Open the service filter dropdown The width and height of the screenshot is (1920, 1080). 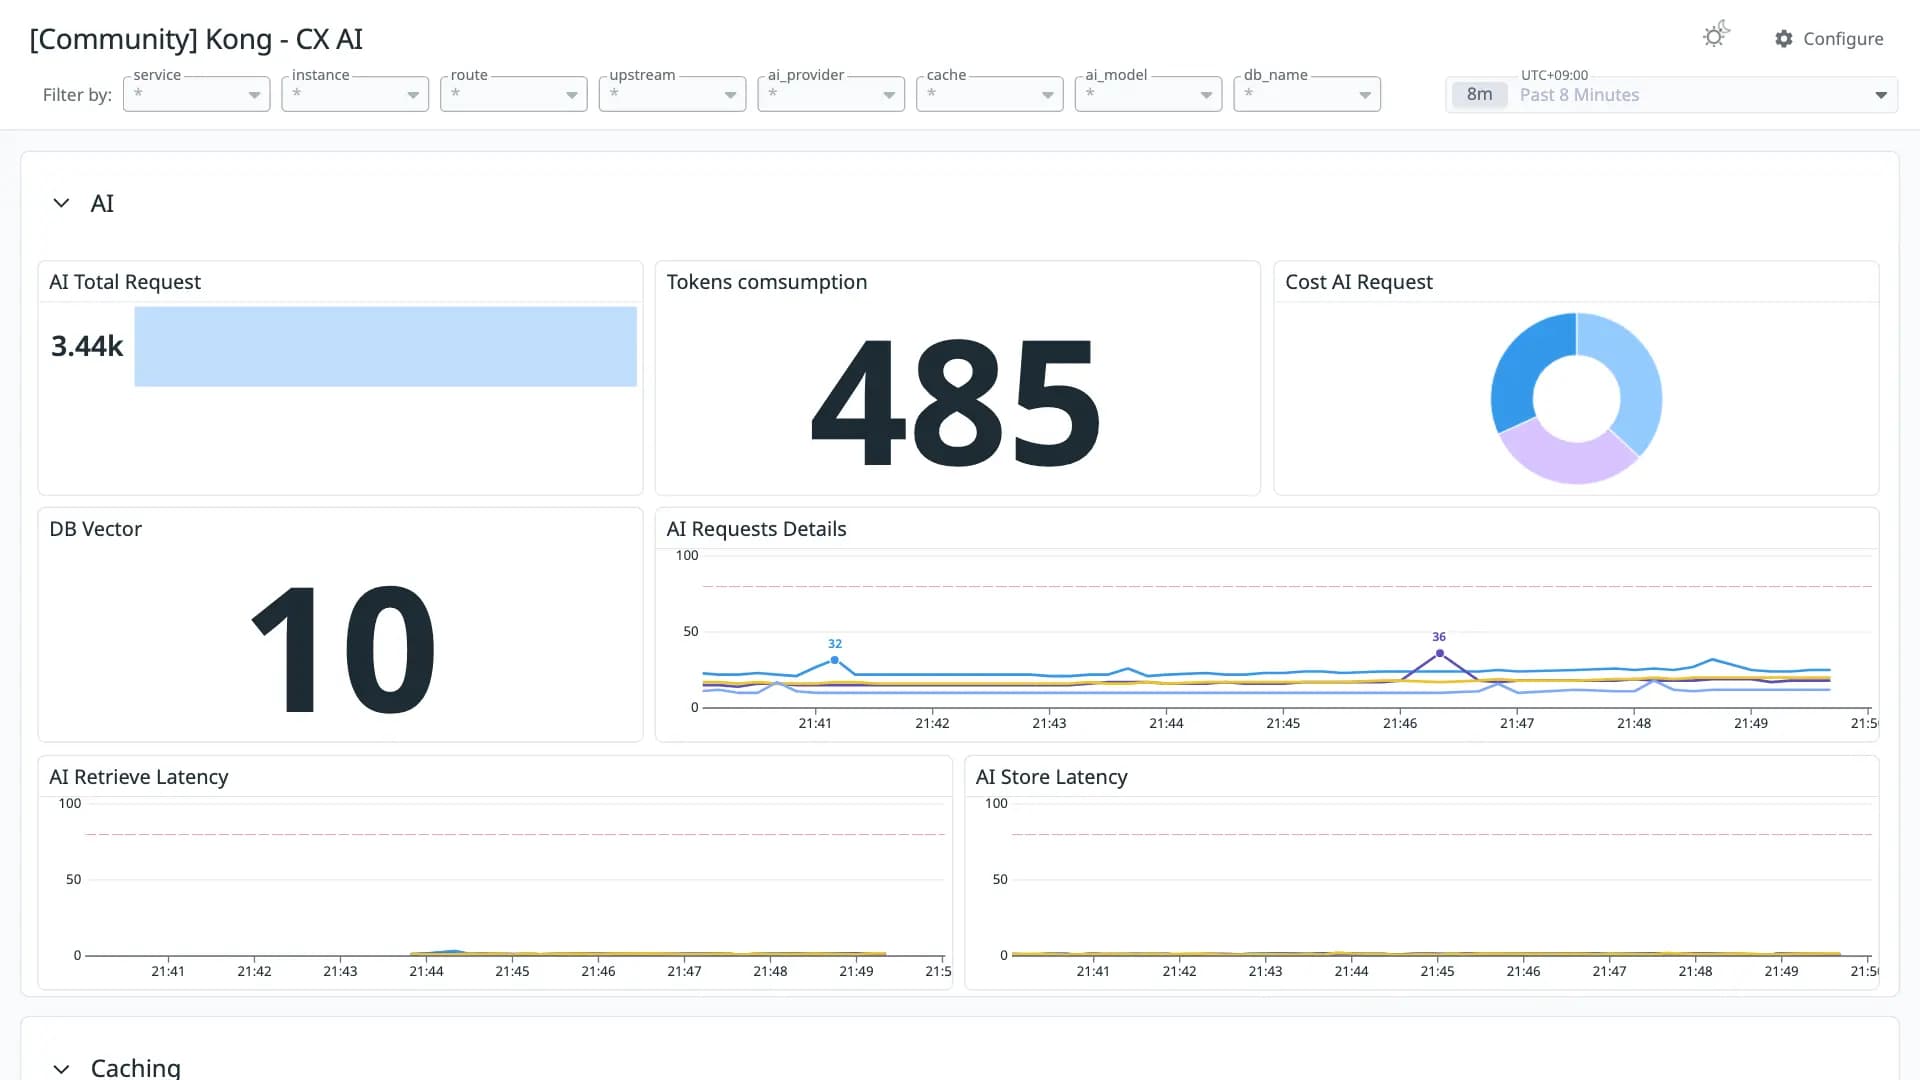click(197, 94)
